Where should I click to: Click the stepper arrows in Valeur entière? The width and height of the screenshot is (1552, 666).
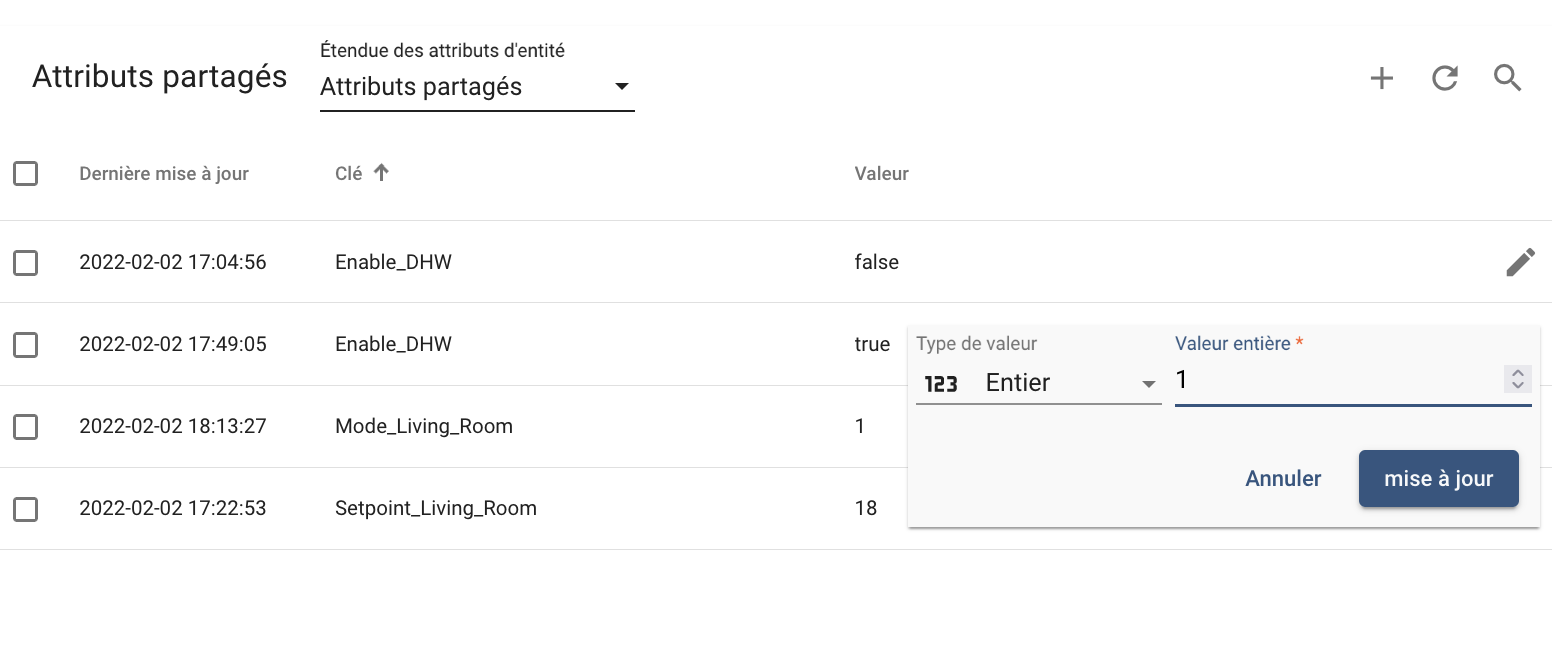pyautogui.click(x=1517, y=379)
